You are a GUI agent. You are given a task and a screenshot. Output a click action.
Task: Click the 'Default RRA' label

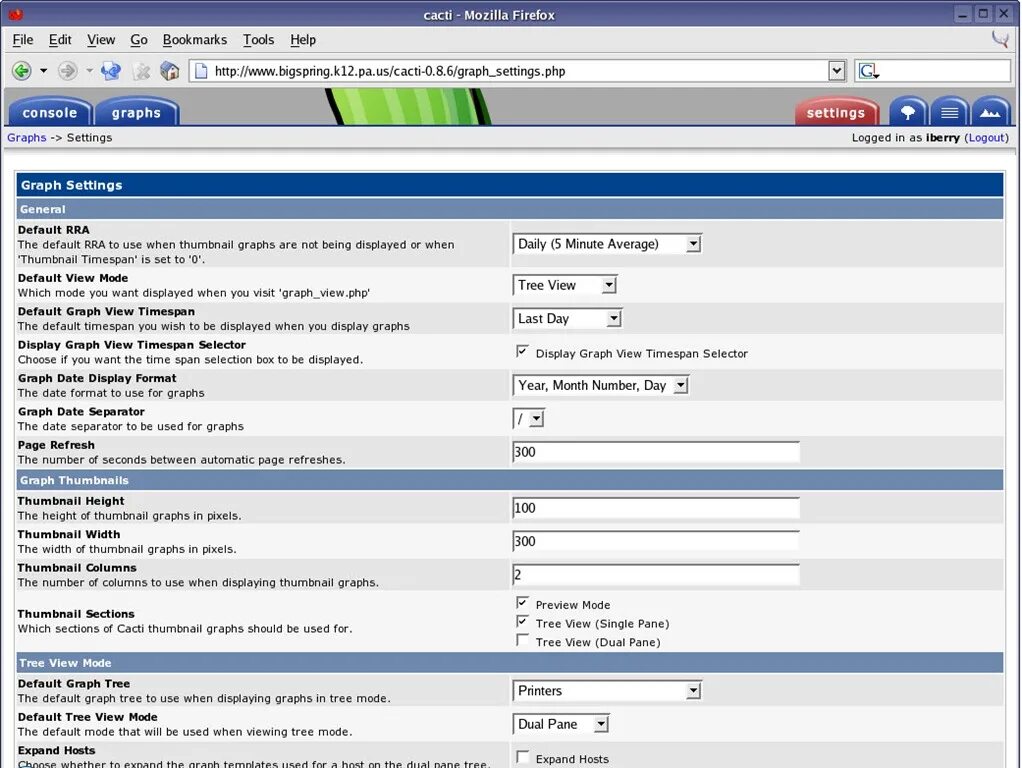tap(54, 229)
